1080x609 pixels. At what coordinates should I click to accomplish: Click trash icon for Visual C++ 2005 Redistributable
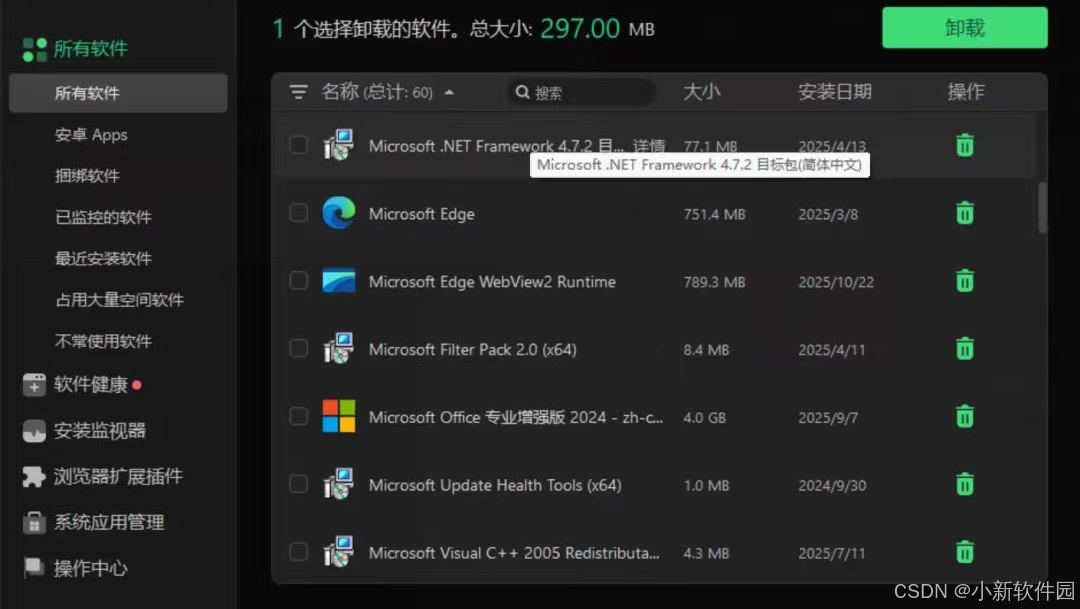pos(965,553)
